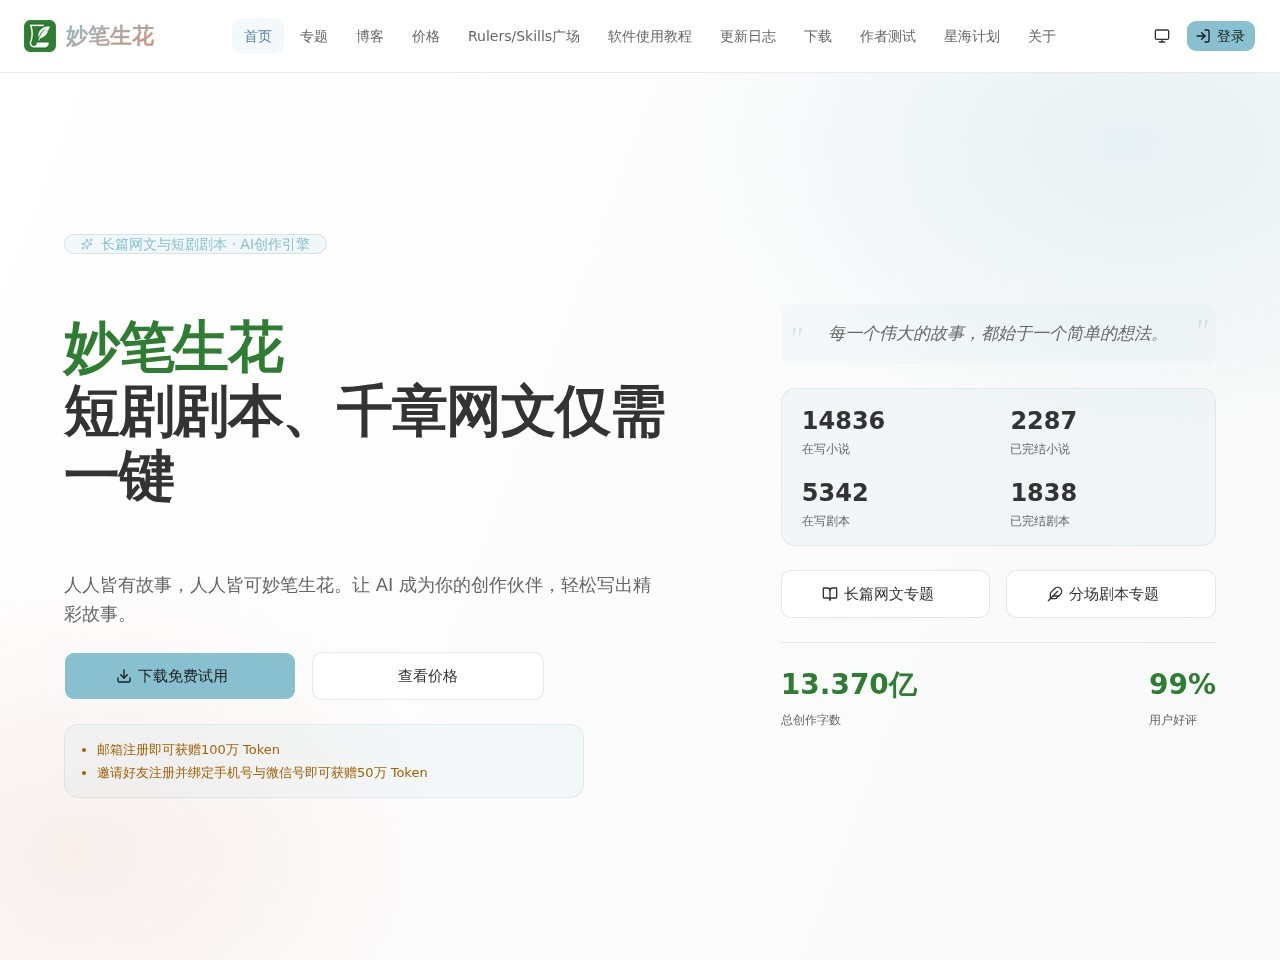Click 查看价格 button

click(428, 676)
